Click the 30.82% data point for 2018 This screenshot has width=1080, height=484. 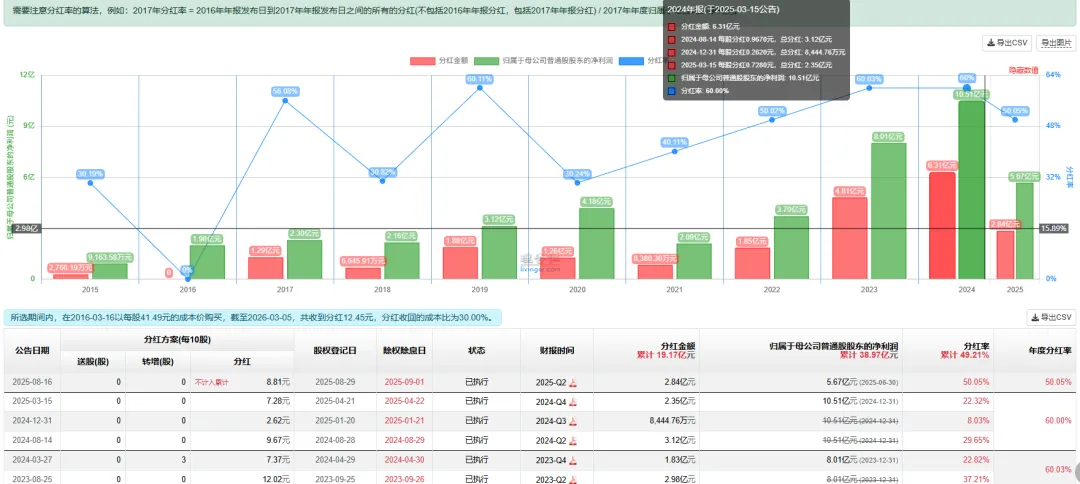(x=382, y=180)
